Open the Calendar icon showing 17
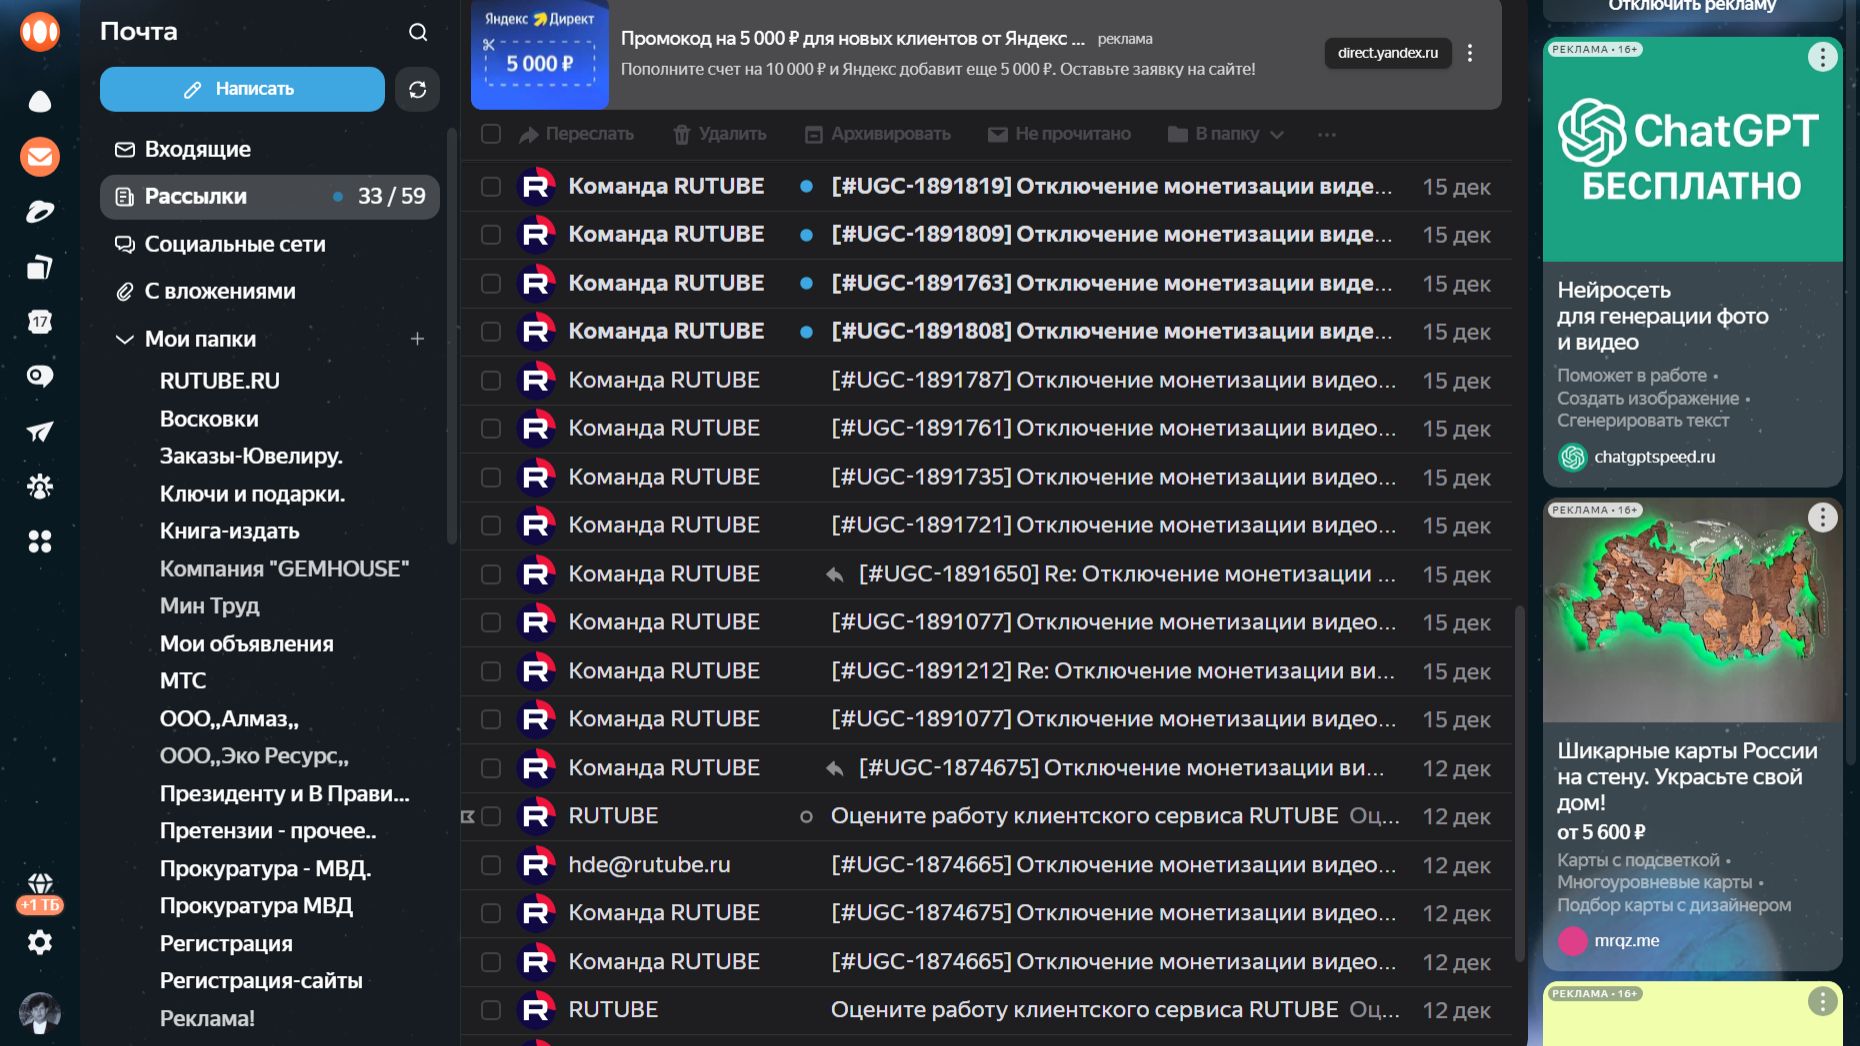 (40, 322)
